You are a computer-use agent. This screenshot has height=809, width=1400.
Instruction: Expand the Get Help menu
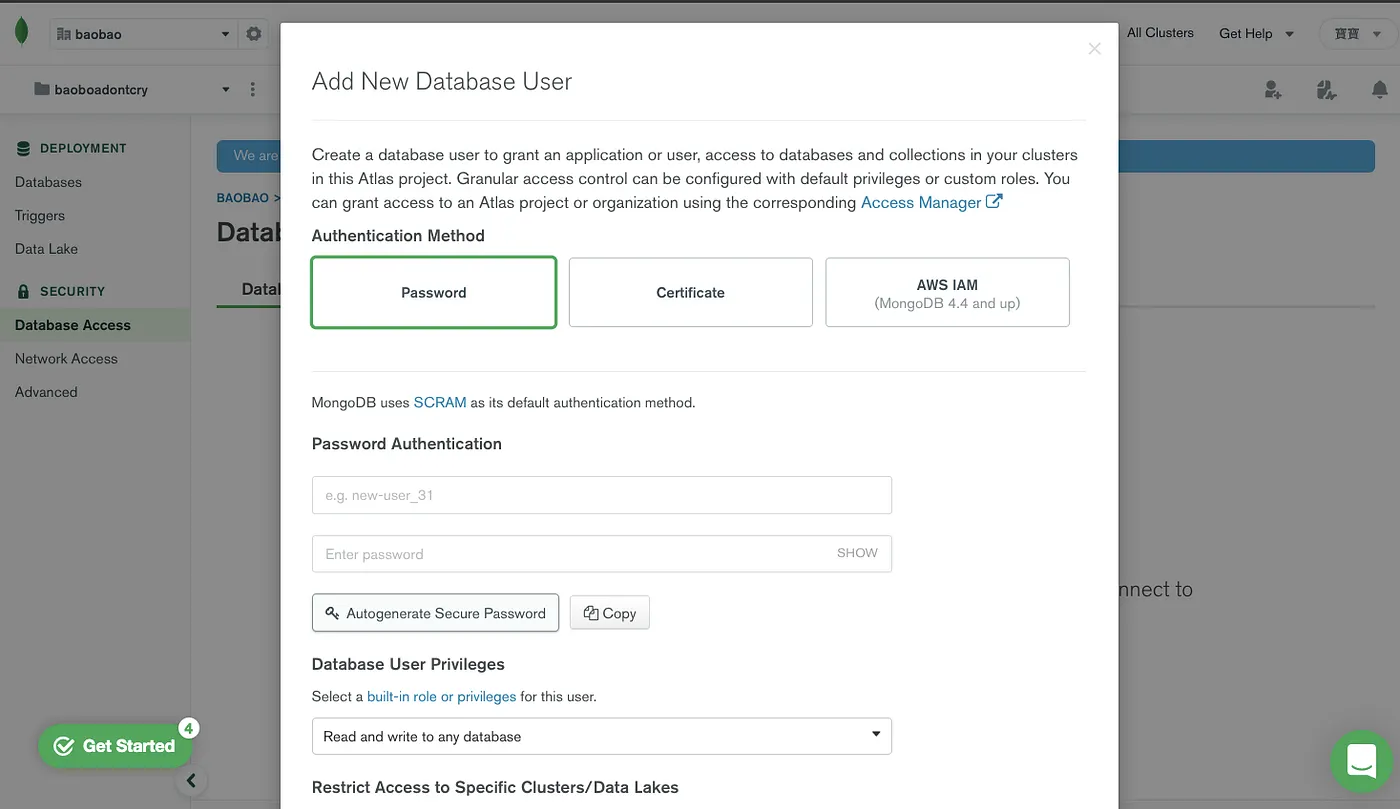[x=1256, y=33]
